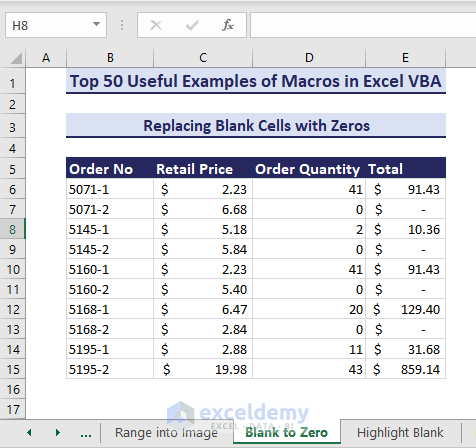Viewport: 476px width, 448px height.
Task: Select row 17 header
Action: pyautogui.click(x=13, y=409)
